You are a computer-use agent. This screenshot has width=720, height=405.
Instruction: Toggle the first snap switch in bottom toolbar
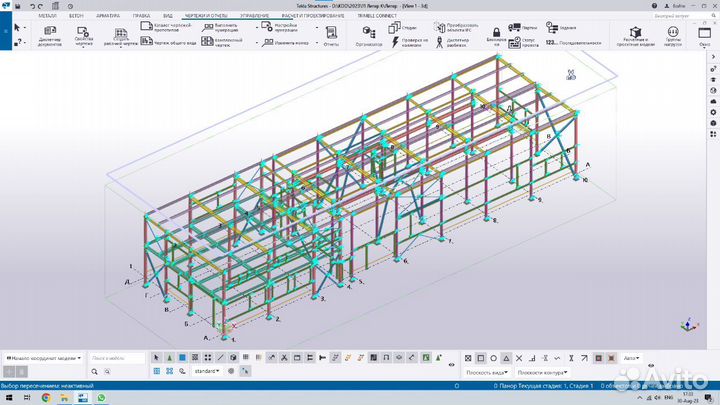(466, 358)
